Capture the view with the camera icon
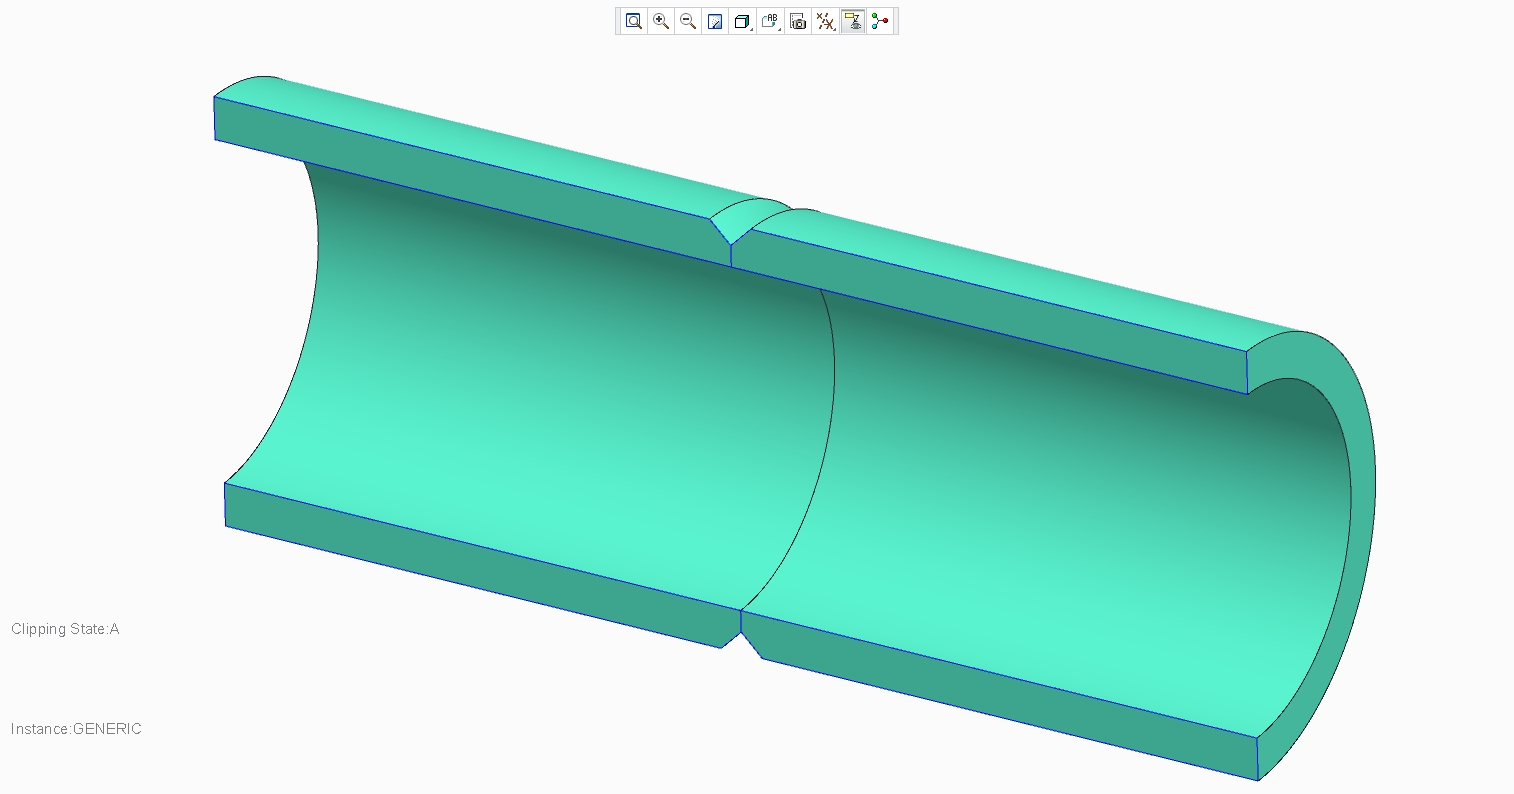The height and width of the screenshot is (794, 1514). coord(797,21)
